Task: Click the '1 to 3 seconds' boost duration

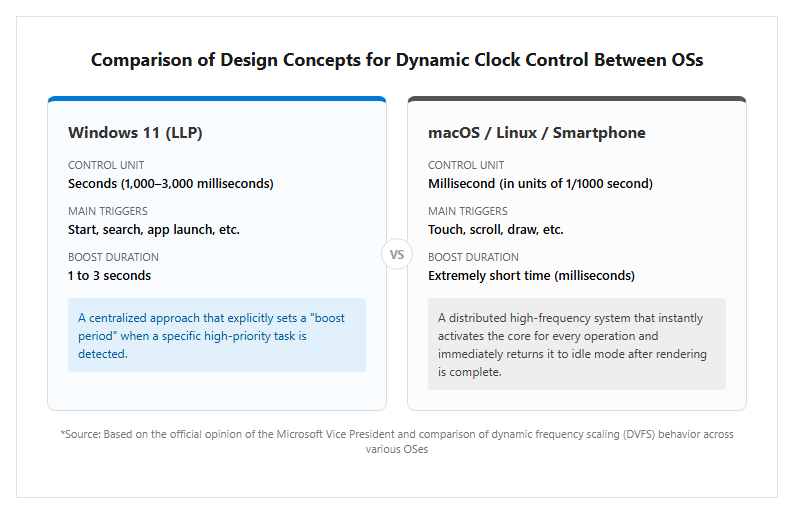Action: pos(109,275)
